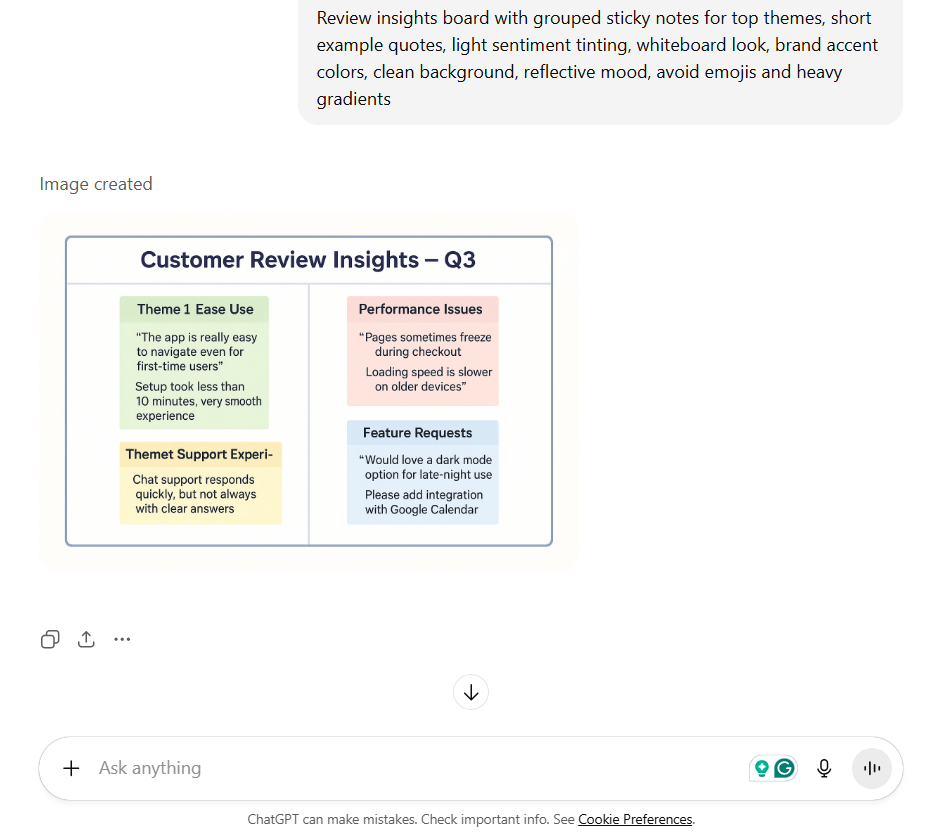Click the Customer Review Insights – Q3 title
This screenshot has height=832, width=930.
(x=308, y=260)
